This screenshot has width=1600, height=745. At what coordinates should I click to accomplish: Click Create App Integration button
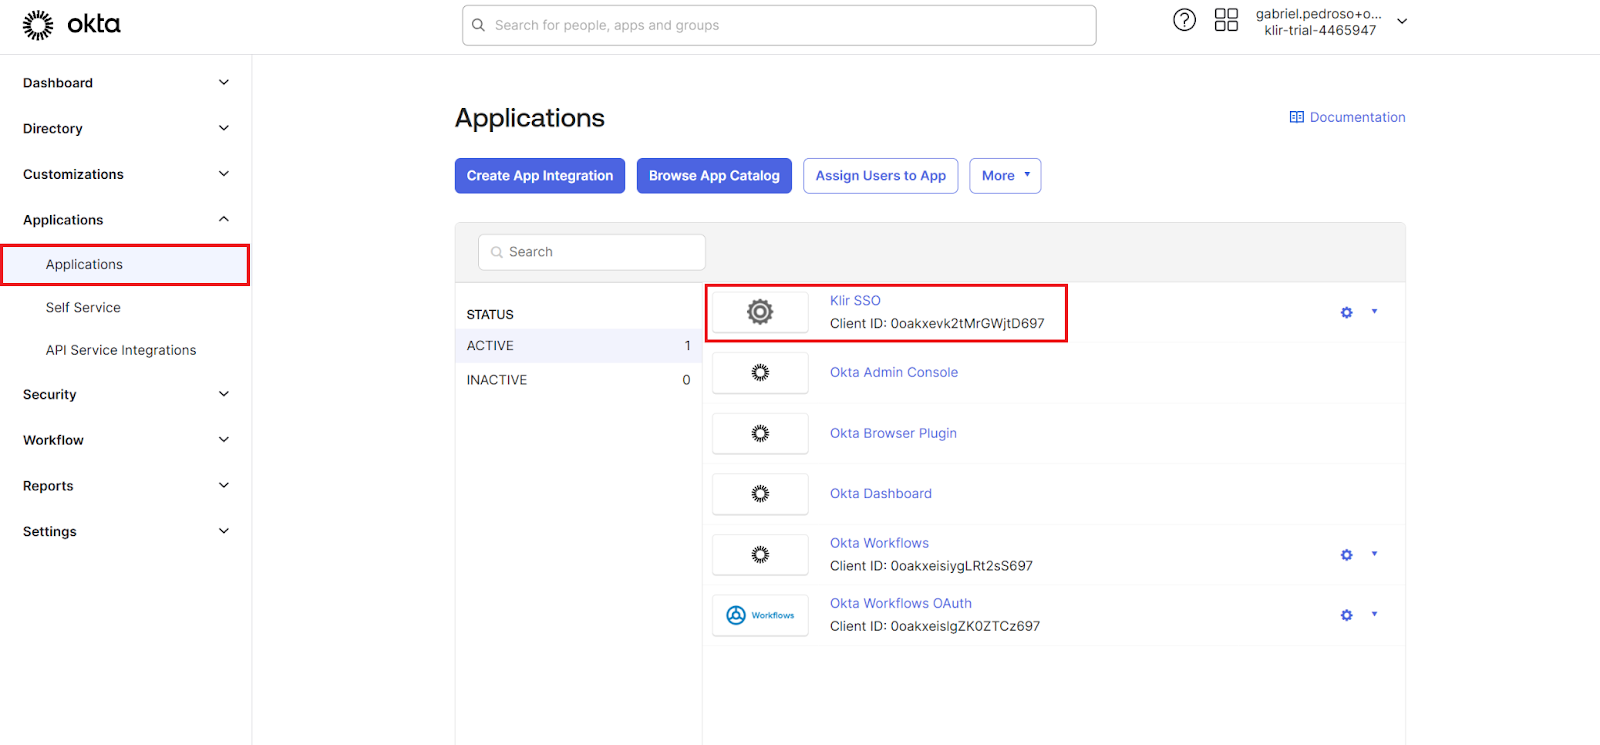click(x=540, y=176)
